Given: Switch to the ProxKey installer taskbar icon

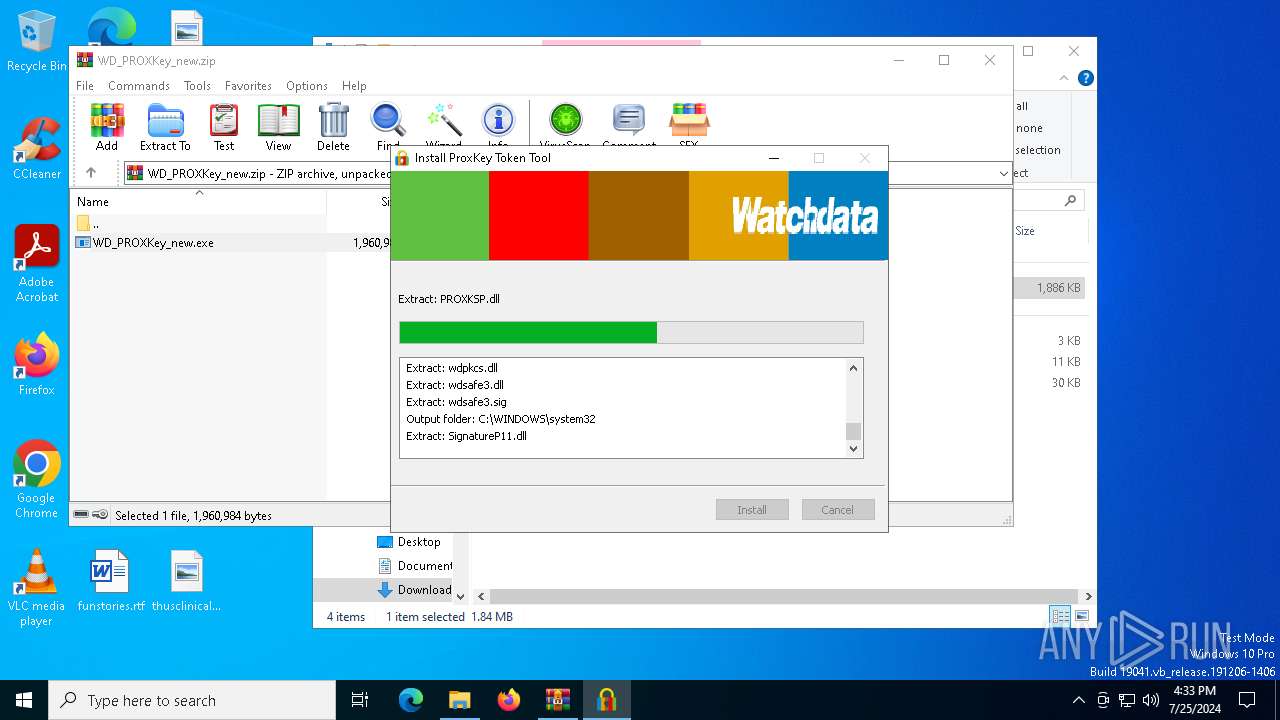Looking at the screenshot, I should pyautogui.click(x=606, y=700).
